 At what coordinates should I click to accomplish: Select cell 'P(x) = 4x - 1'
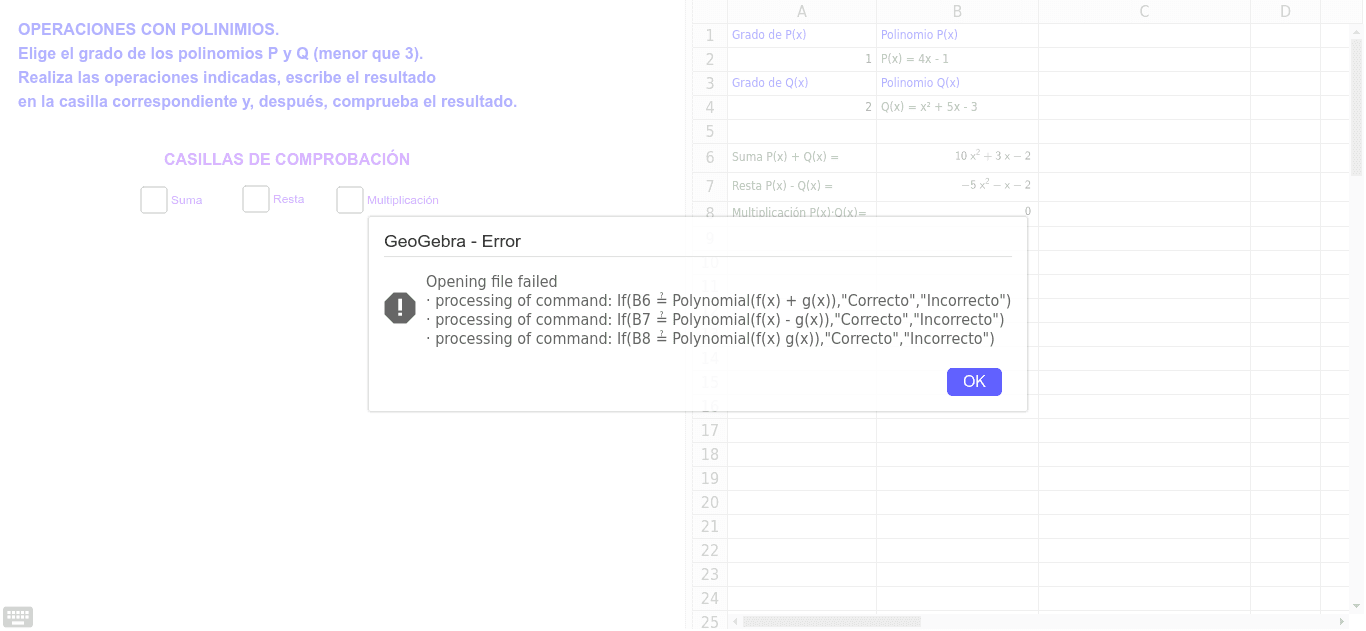tap(958, 59)
